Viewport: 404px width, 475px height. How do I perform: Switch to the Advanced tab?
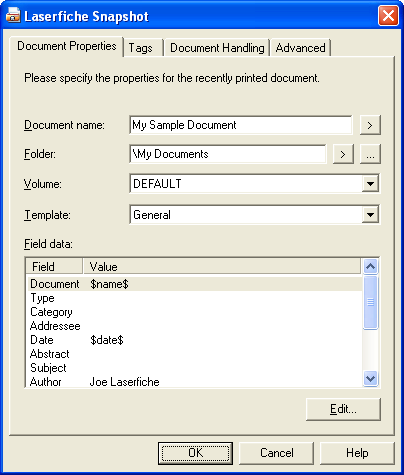(300, 48)
